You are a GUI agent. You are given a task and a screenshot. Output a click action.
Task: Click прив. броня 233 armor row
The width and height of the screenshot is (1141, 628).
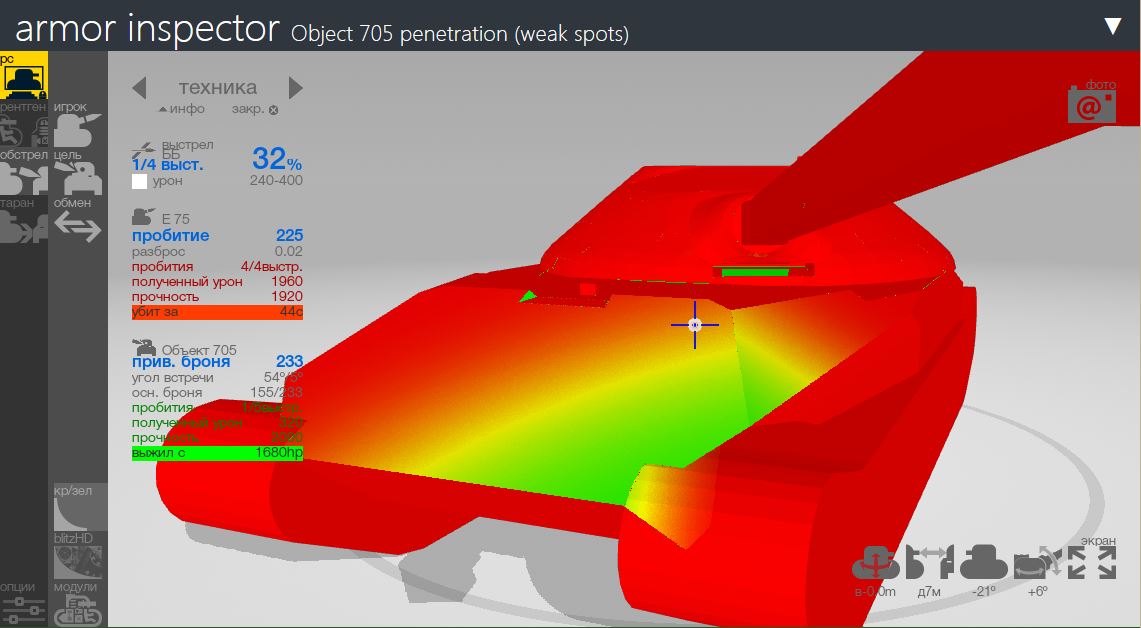[217, 362]
